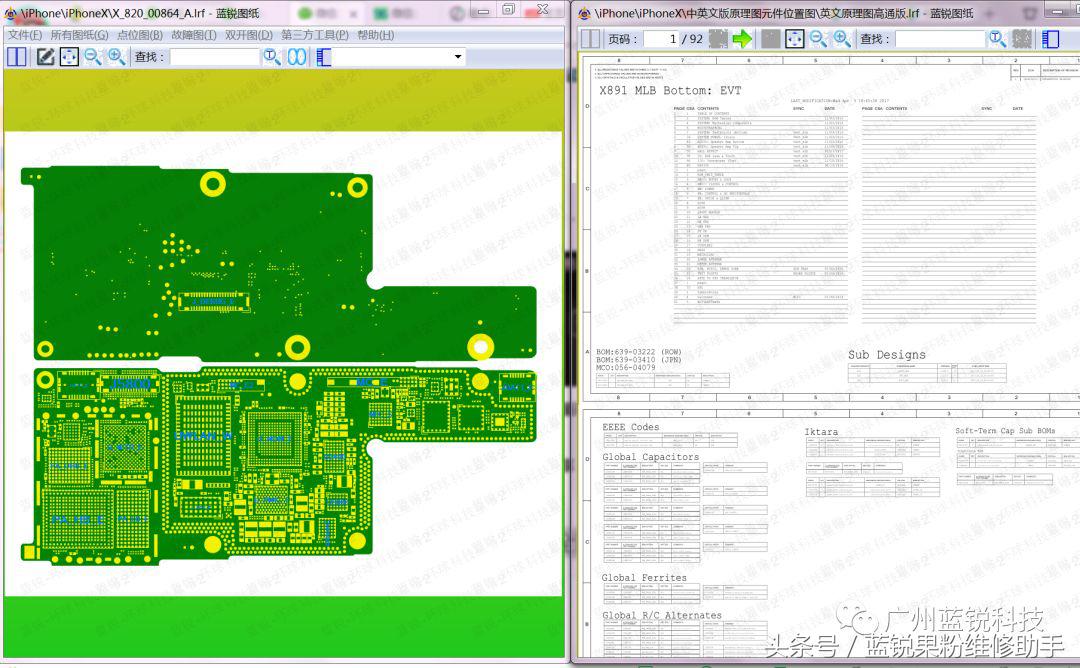Image resolution: width=1080 pixels, height=668 pixels.
Task: Click the page number field showing 1
Action: click(x=659, y=39)
